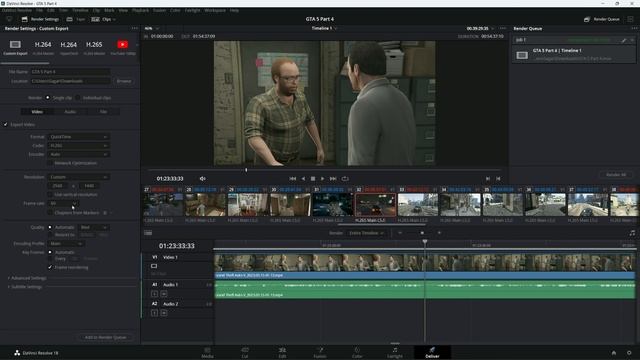Stop playback in the viewer
640x360 pixels.
coord(313,178)
